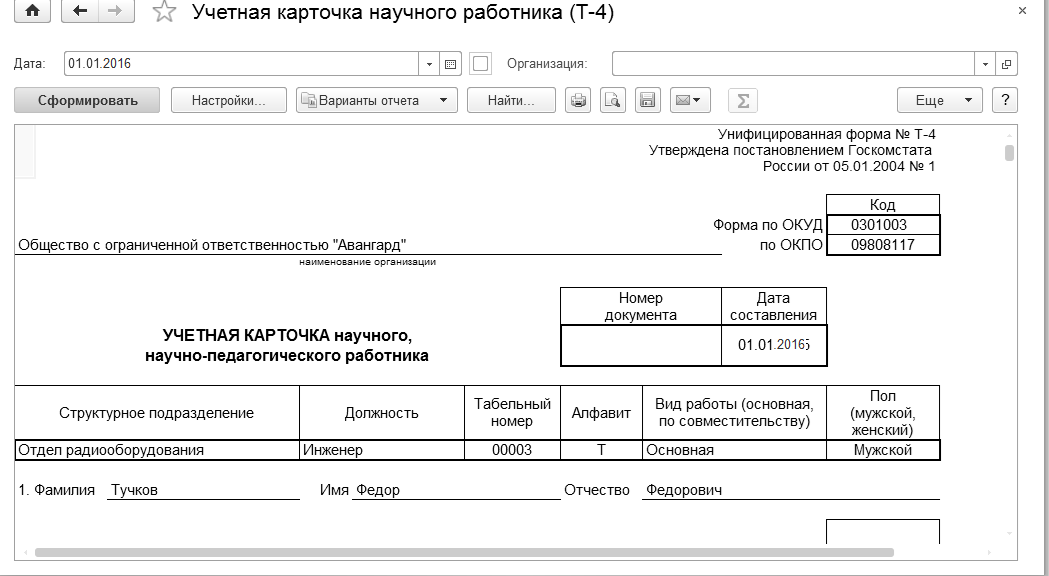Select alphabet cell with letter Т

click(x=601, y=450)
